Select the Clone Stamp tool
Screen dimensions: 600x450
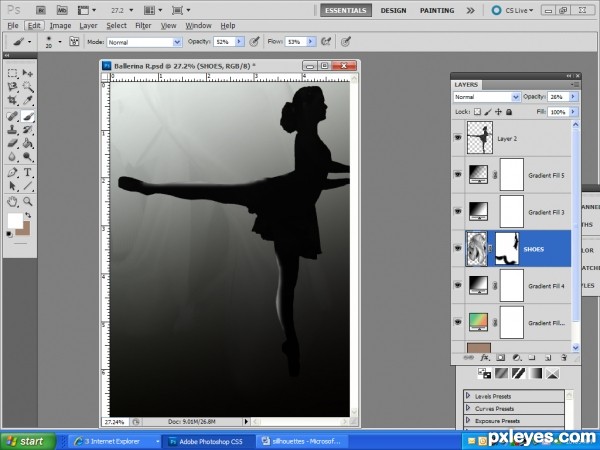13,129
